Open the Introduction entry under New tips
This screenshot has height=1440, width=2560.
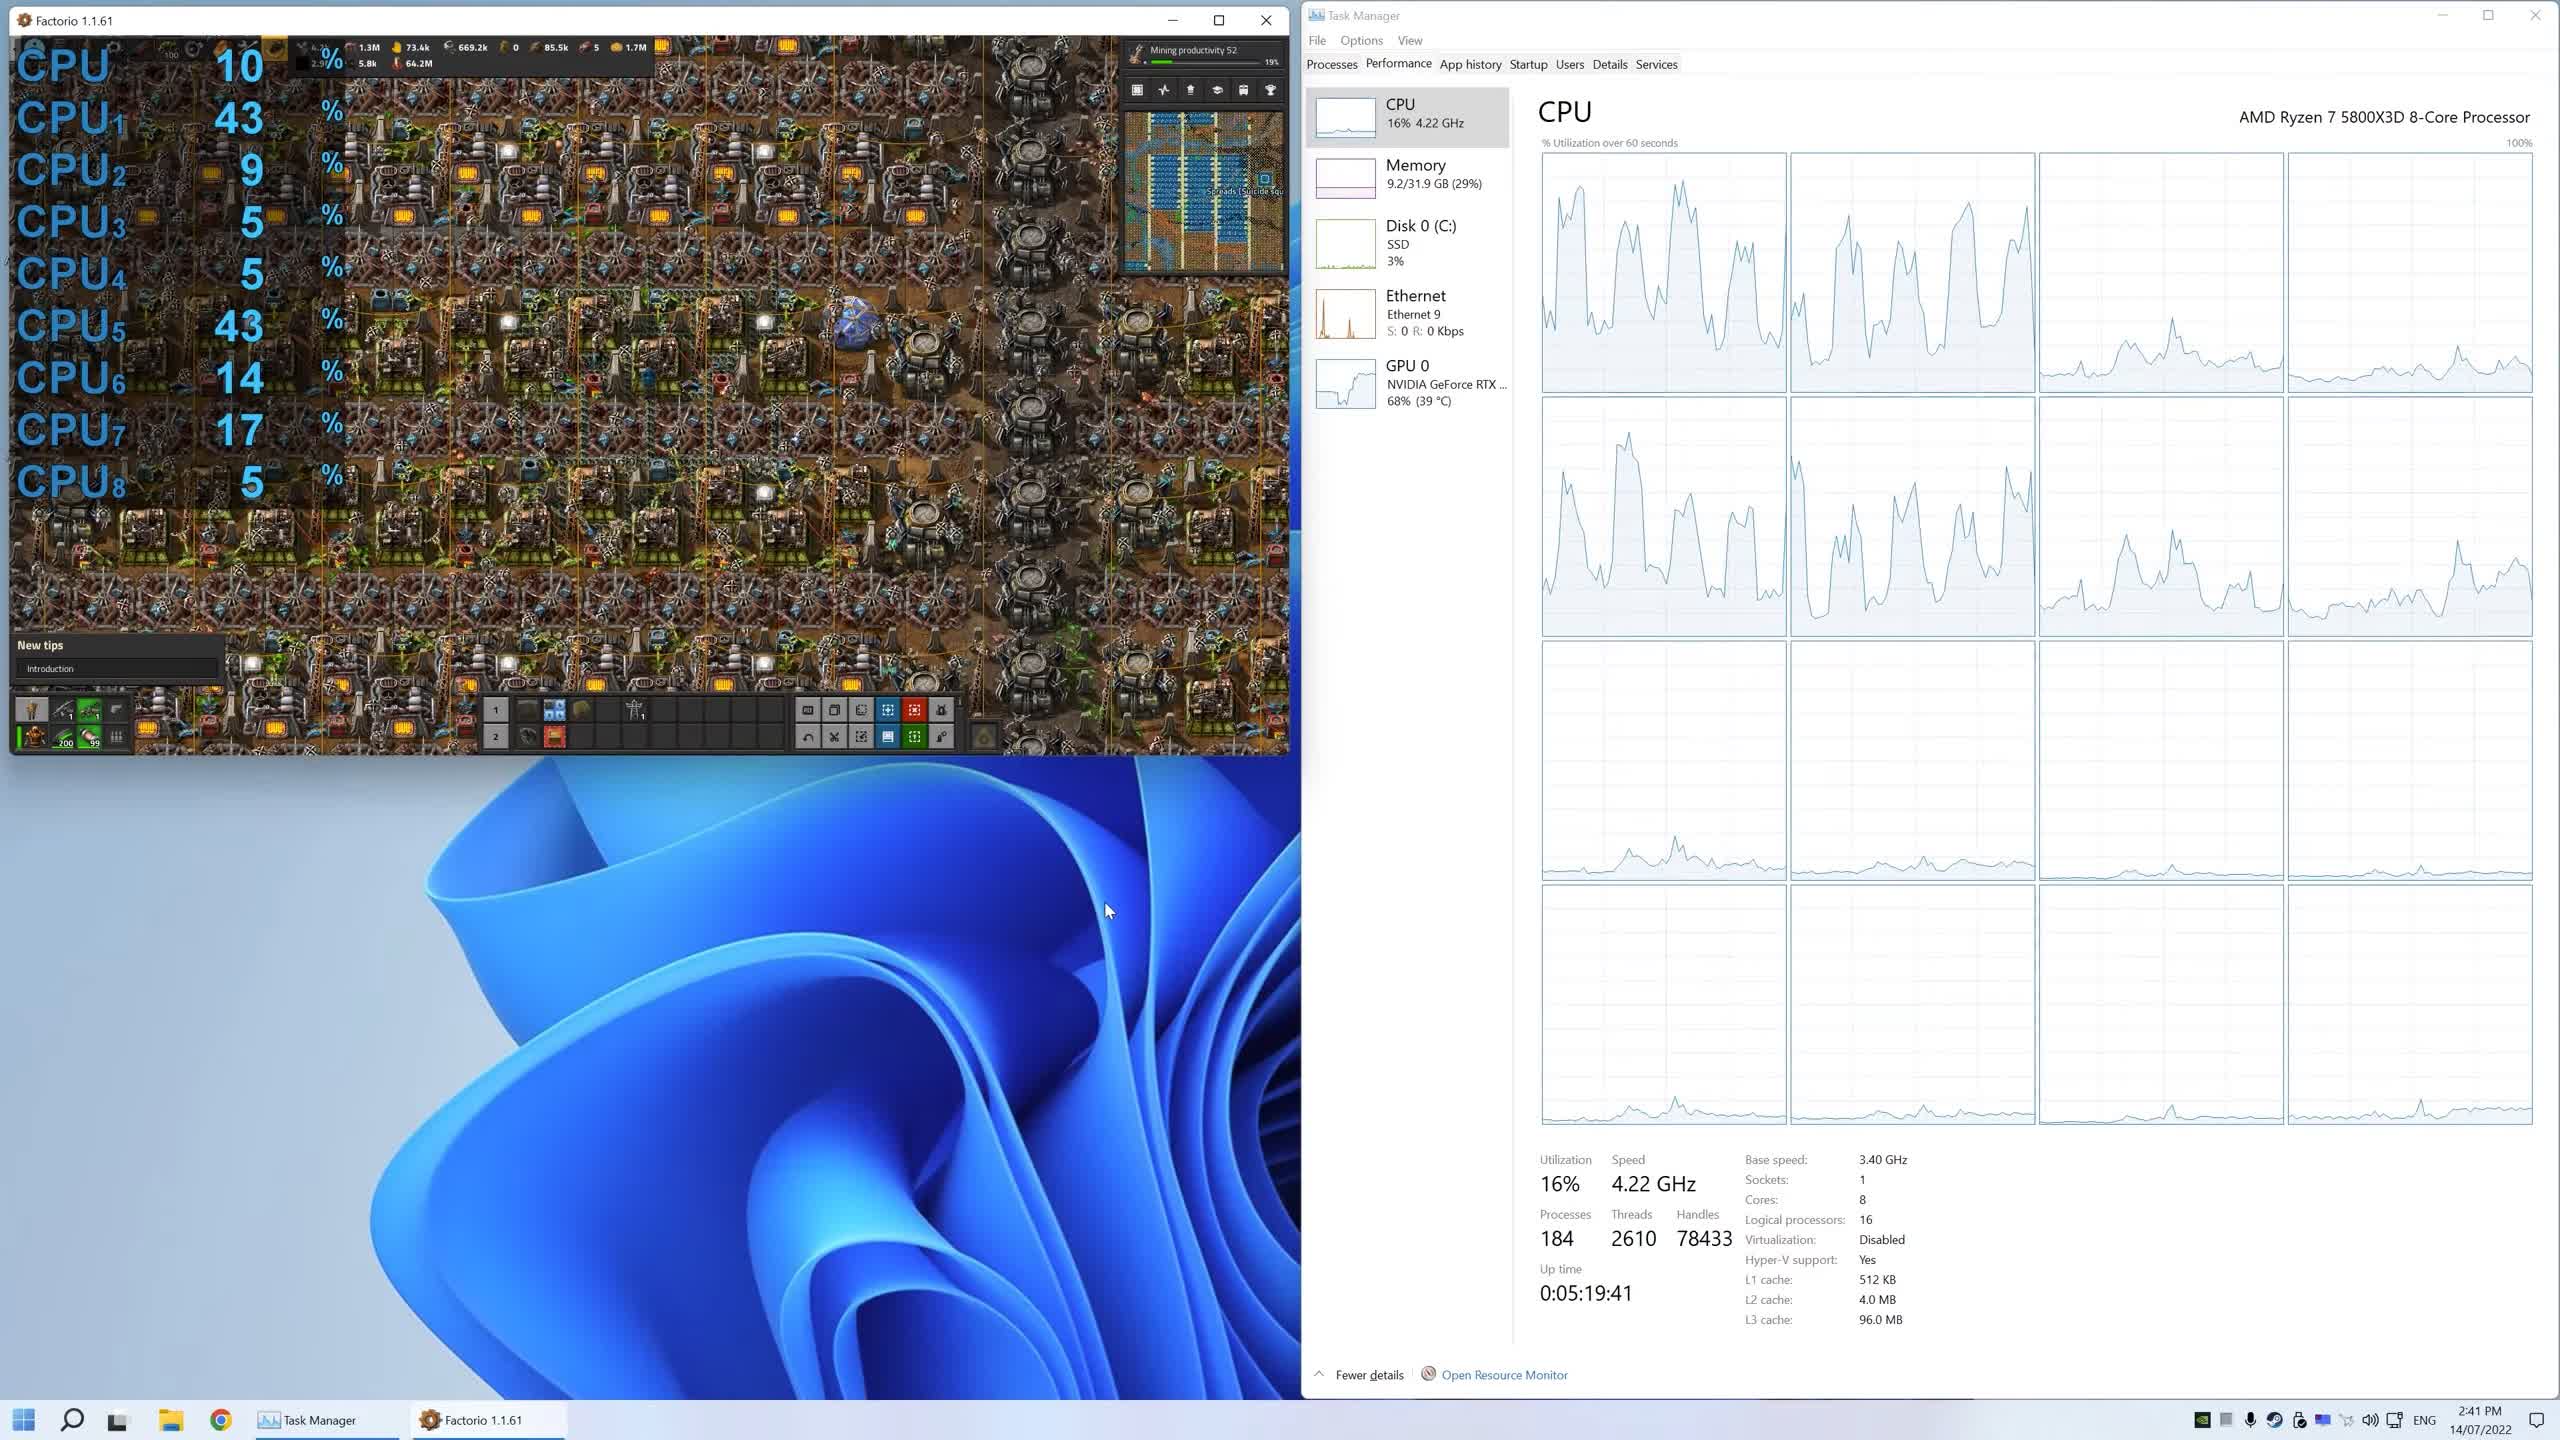[x=117, y=668]
